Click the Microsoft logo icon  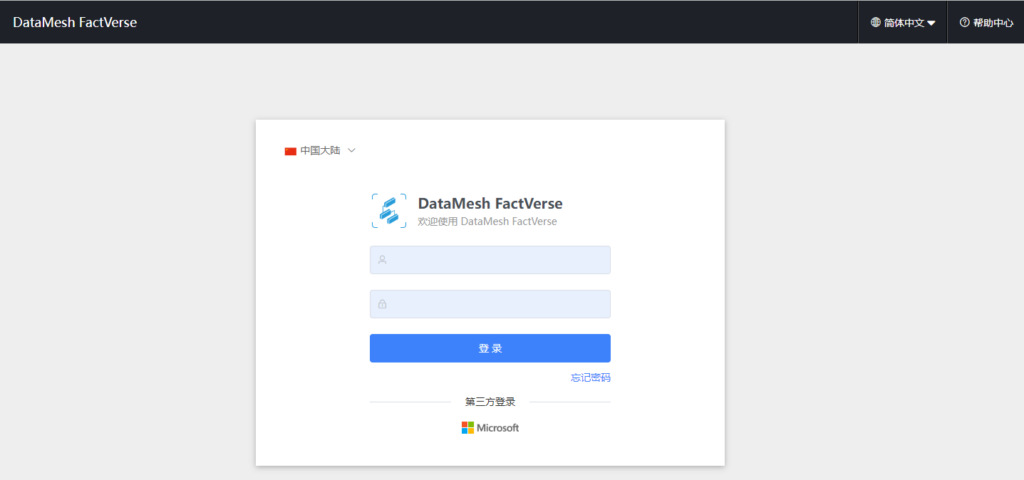[468, 428]
